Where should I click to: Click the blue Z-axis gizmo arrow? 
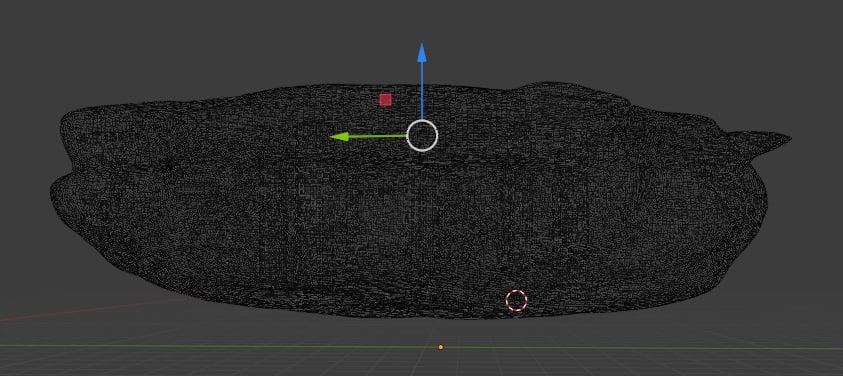(x=422, y=81)
